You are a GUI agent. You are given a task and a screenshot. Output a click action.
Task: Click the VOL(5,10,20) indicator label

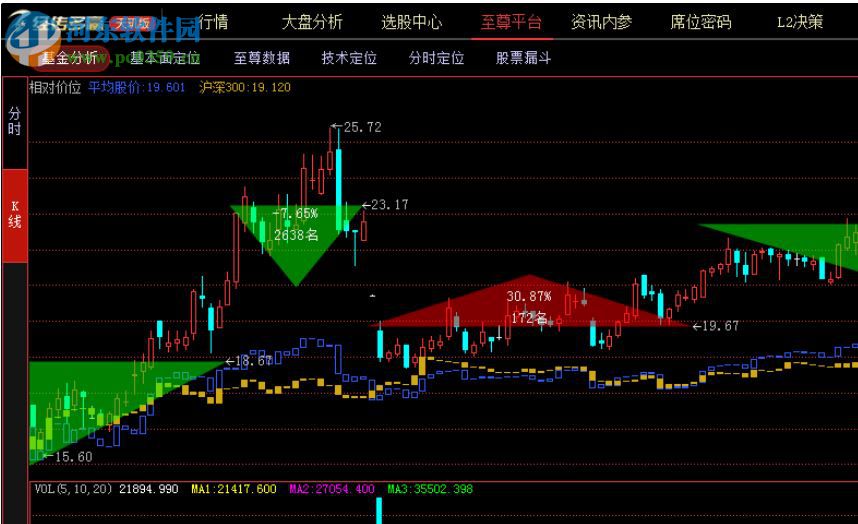(73, 489)
